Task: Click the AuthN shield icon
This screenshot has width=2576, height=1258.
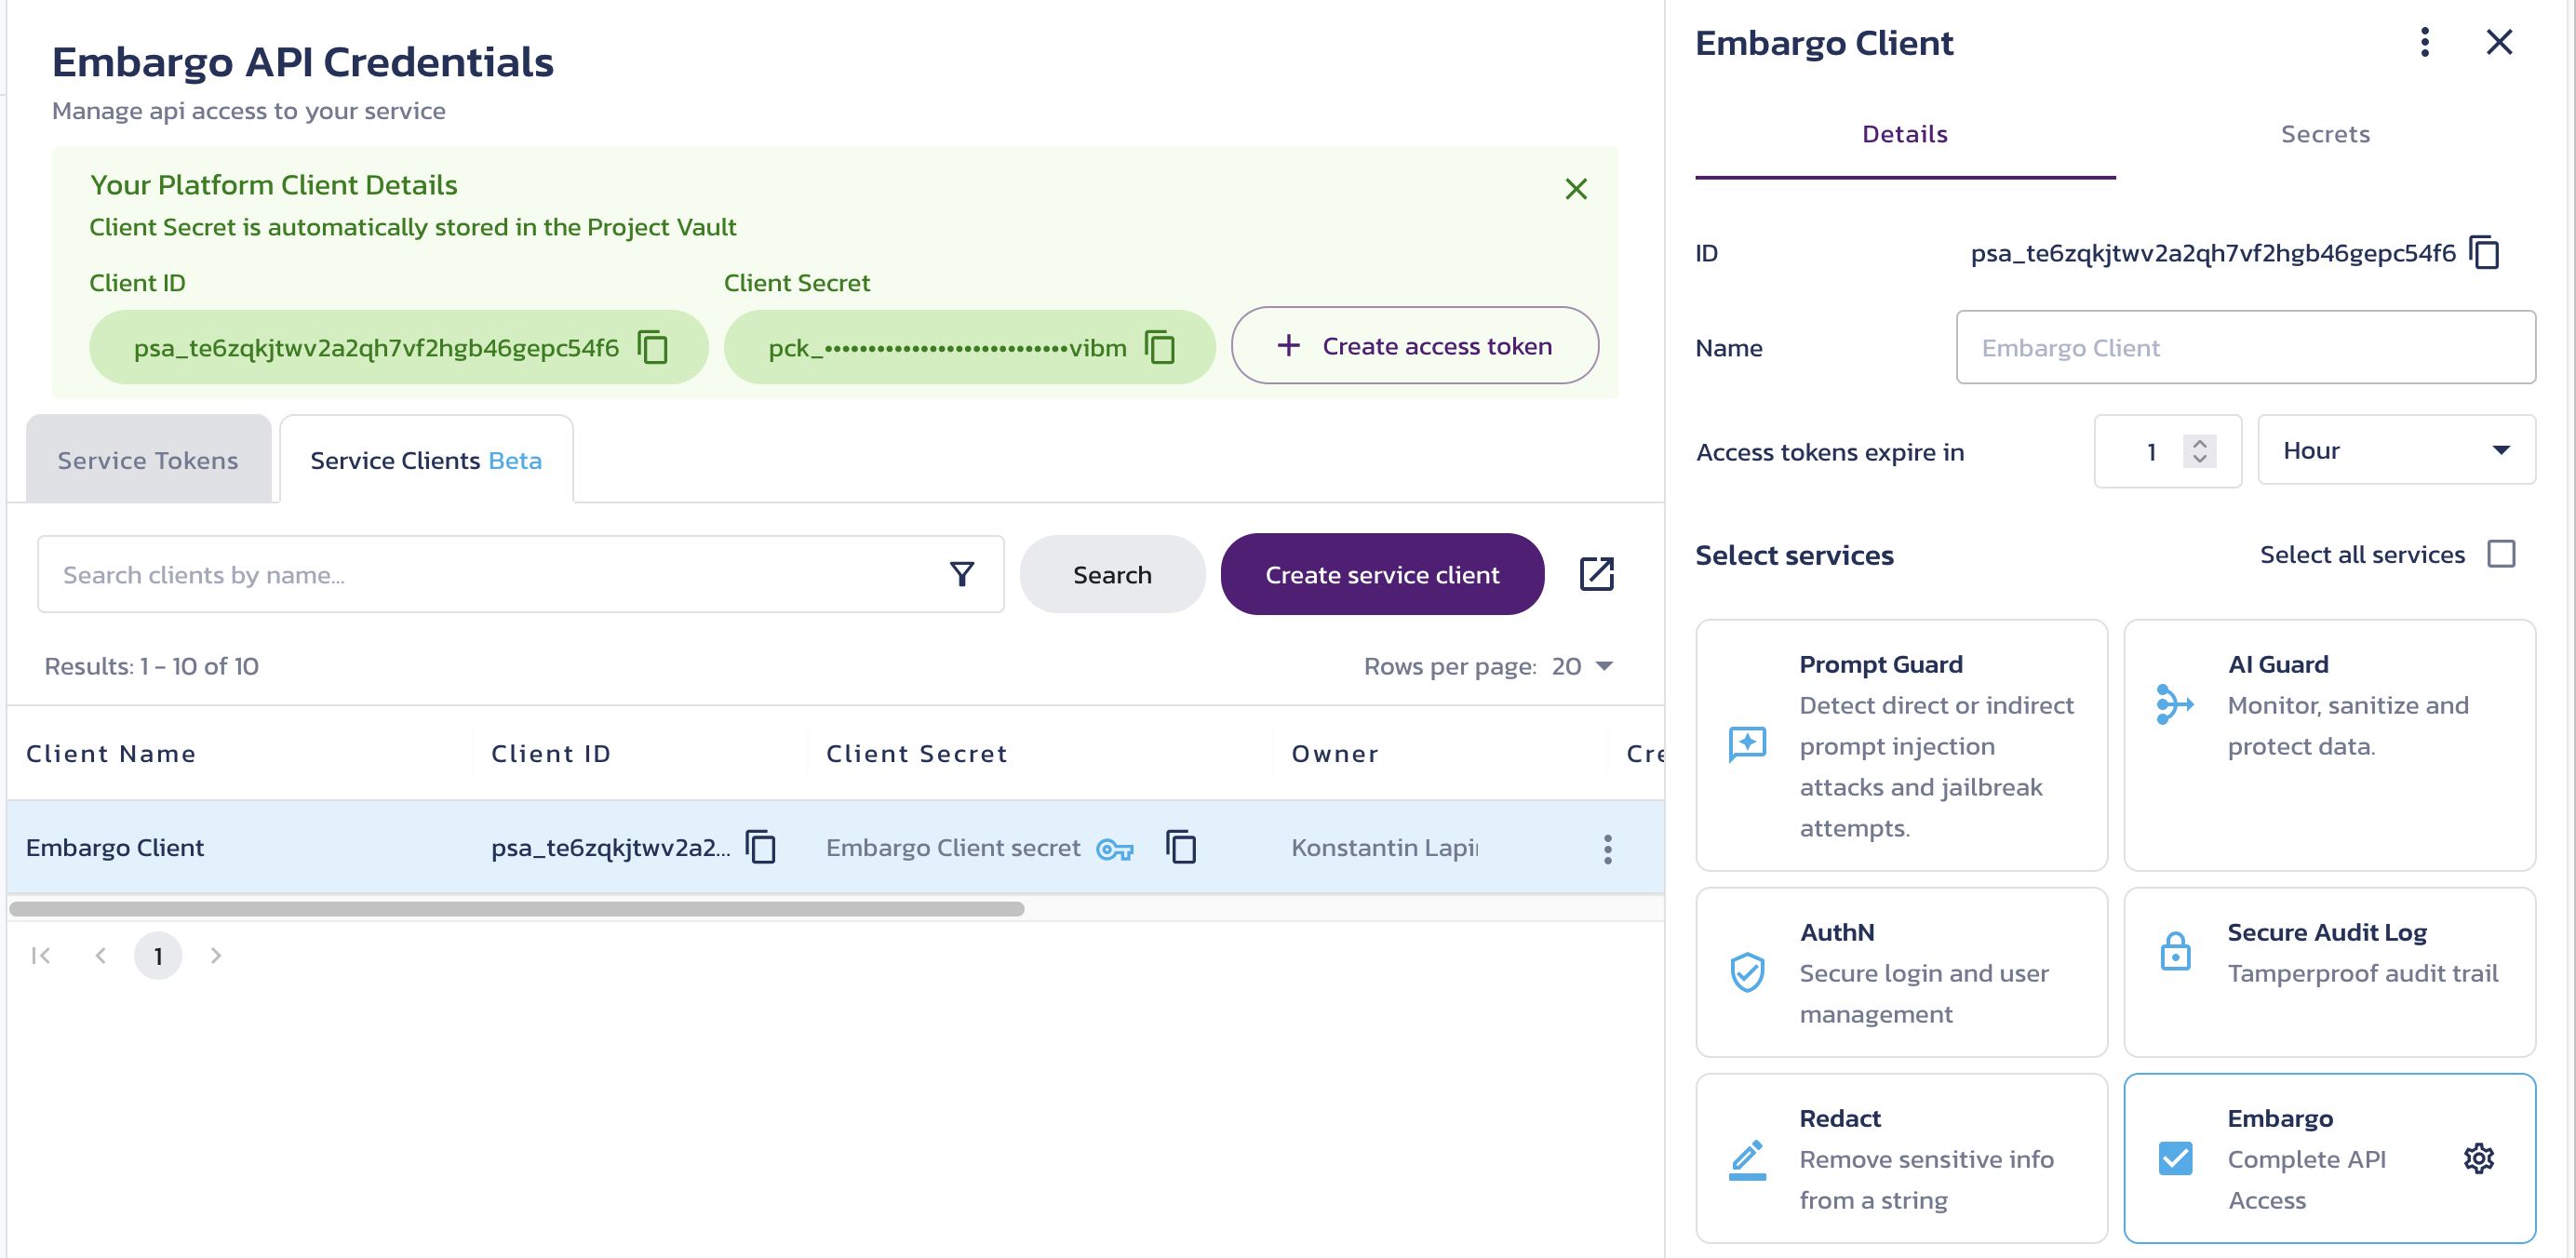Action: pos(1747,972)
